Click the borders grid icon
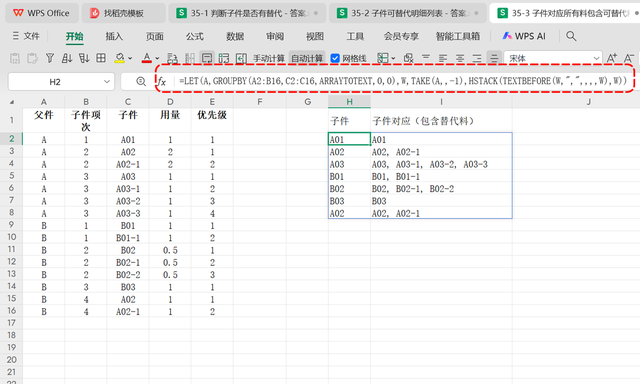 point(101,58)
